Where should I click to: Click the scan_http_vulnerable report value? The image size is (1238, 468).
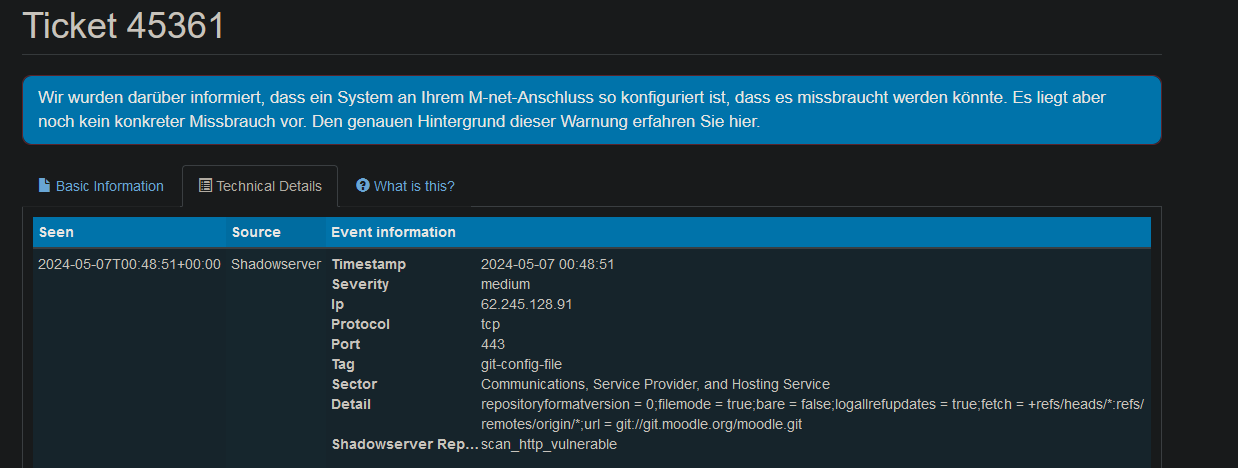(x=549, y=444)
